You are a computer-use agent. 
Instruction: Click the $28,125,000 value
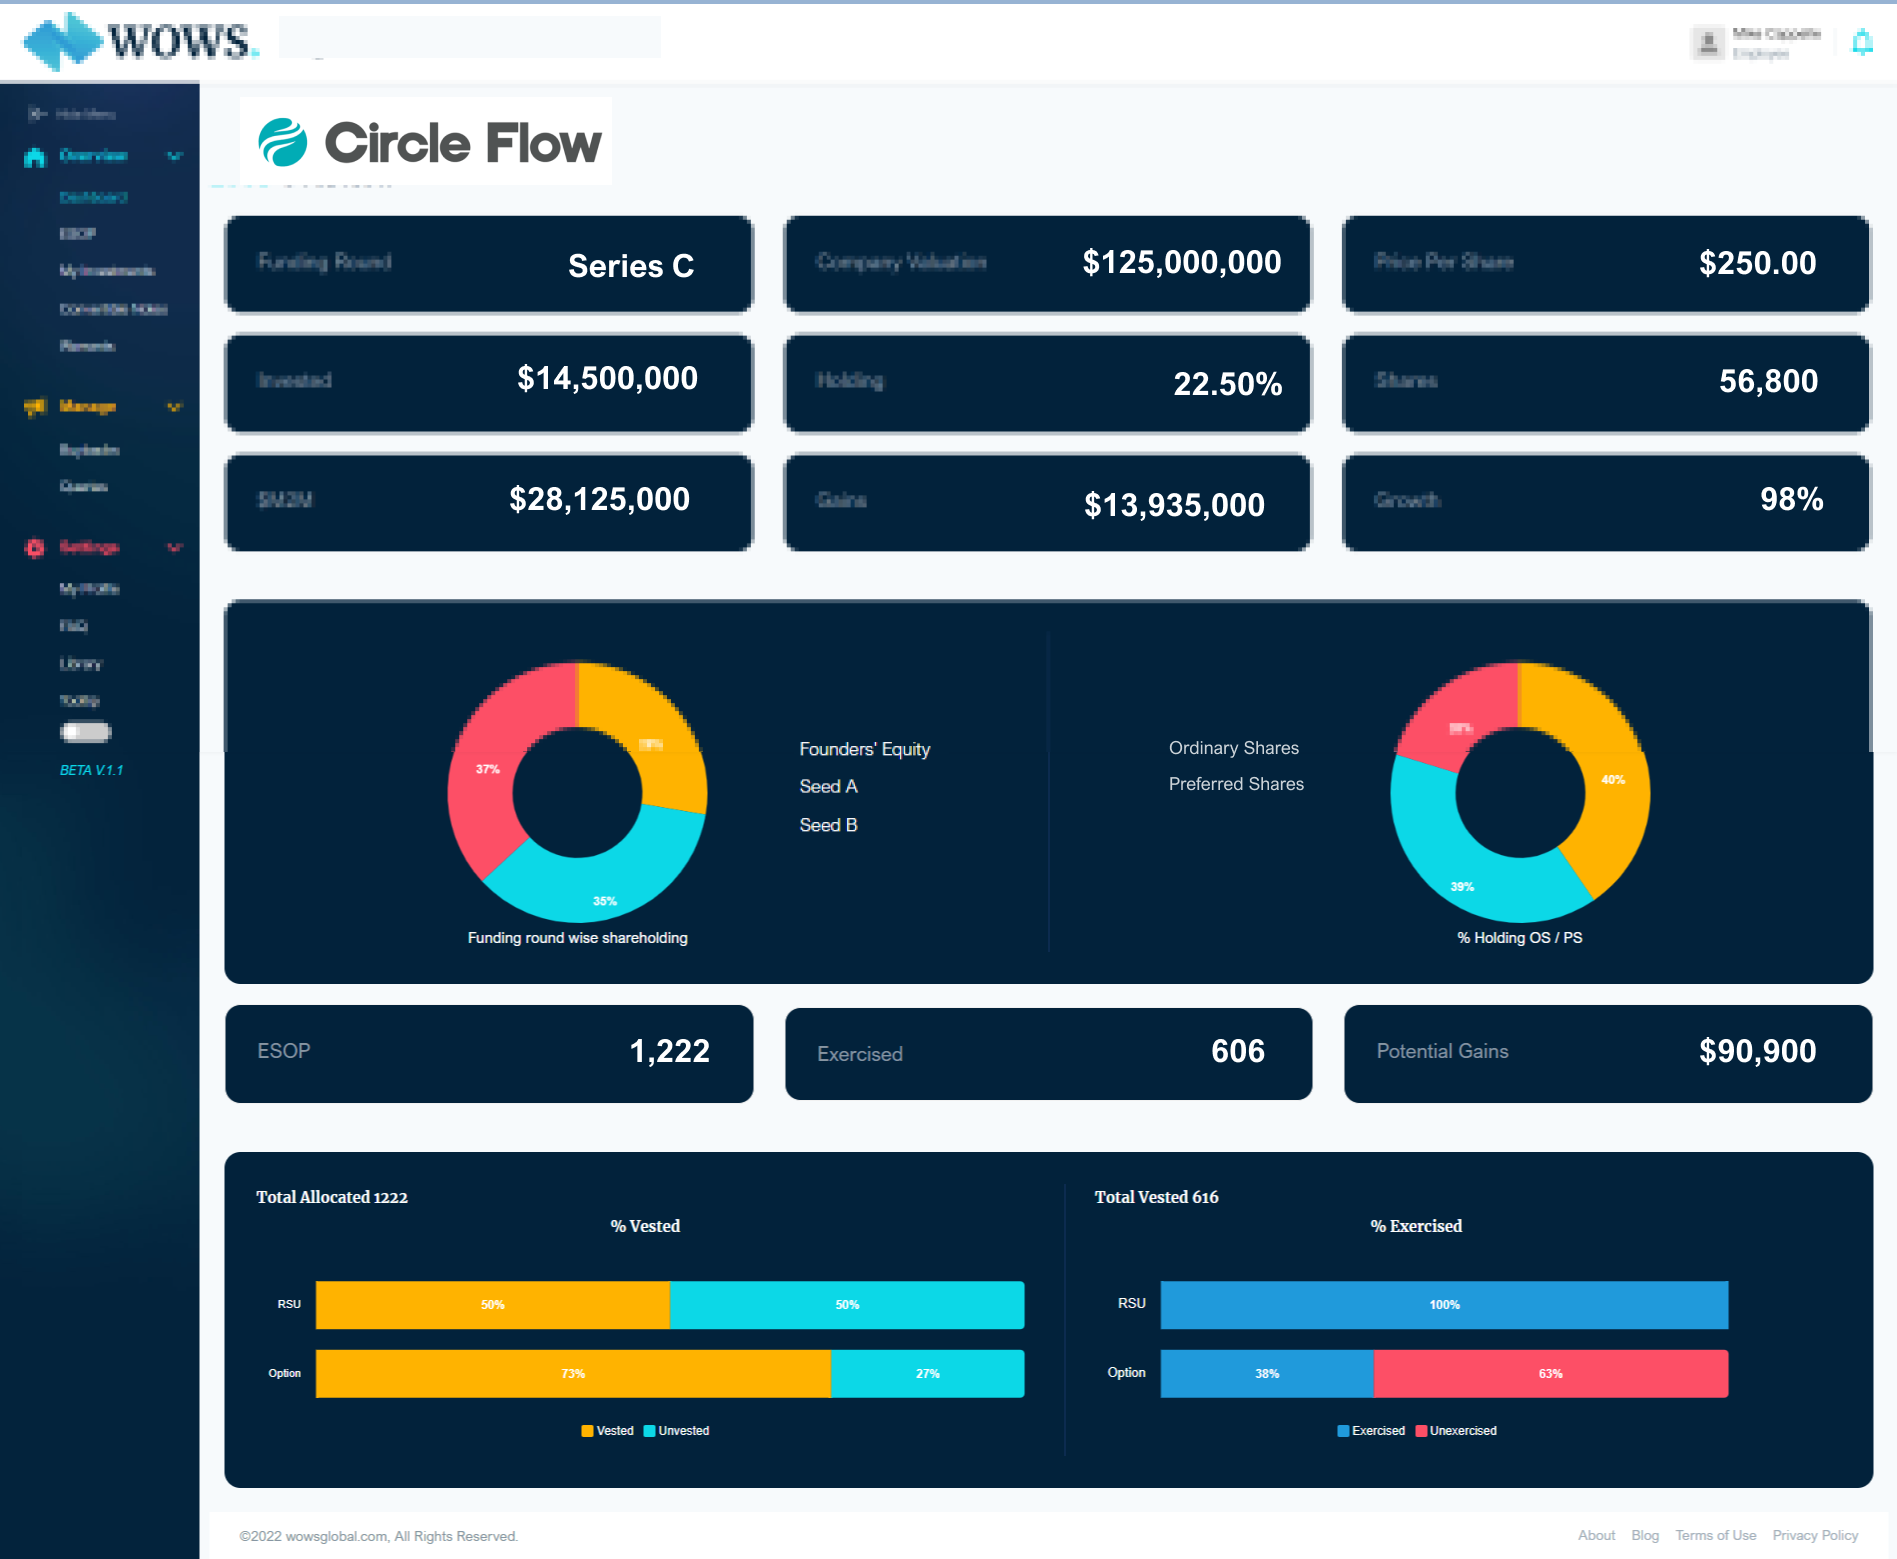(600, 499)
